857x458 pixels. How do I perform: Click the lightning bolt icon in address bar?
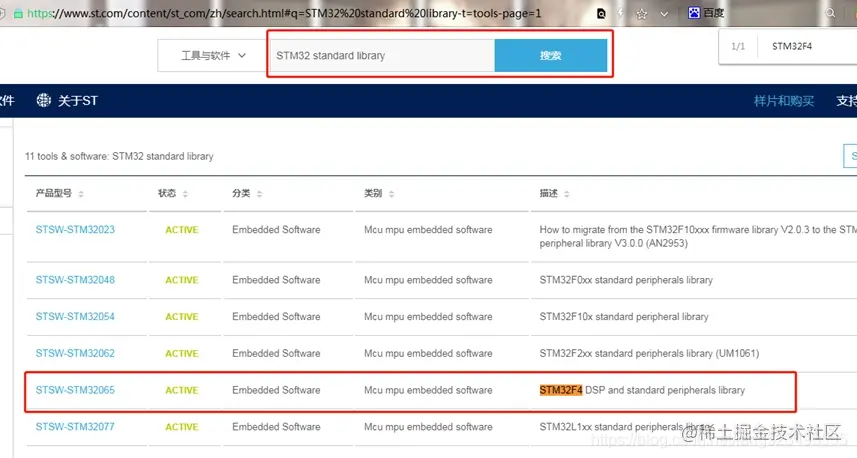(x=621, y=13)
